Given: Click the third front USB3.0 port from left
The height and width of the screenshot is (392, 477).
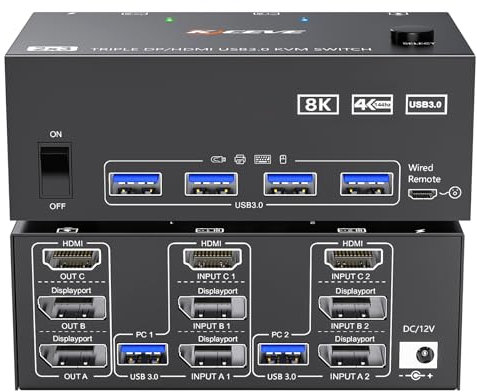Looking at the screenshot, I should click(x=290, y=184).
